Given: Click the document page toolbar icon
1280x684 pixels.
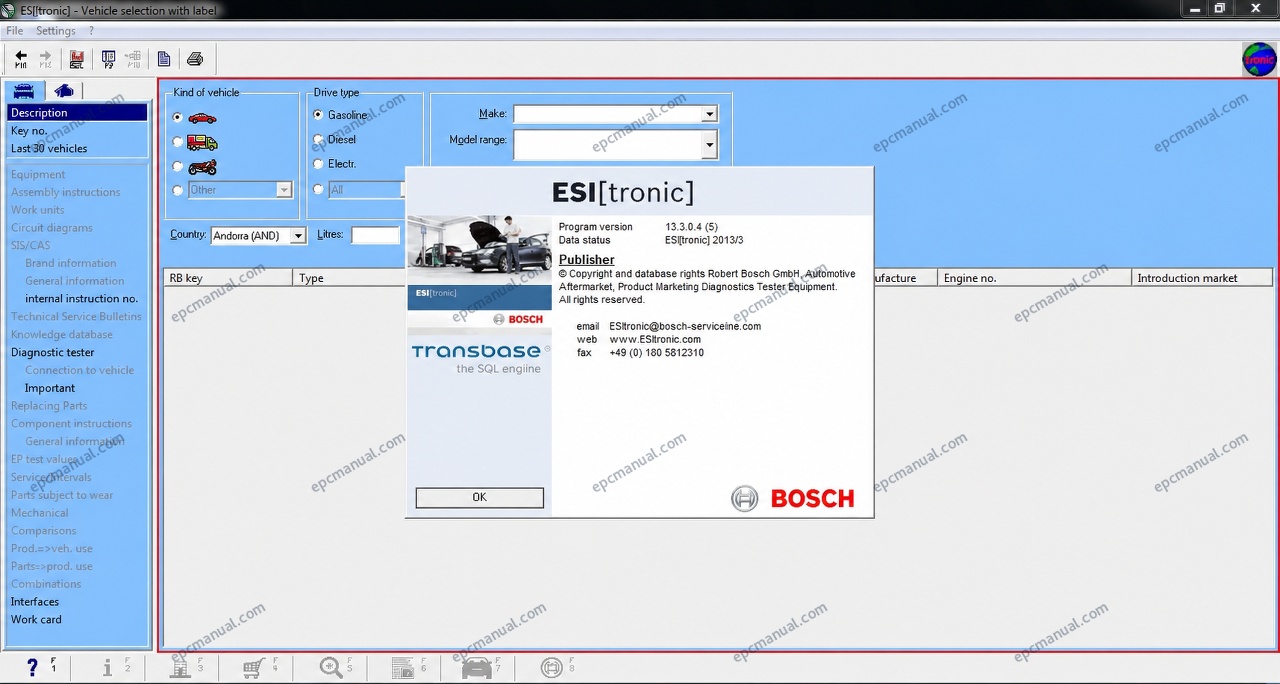Looking at the screenshot, I should pyautogui.click(x=164, y=59).
